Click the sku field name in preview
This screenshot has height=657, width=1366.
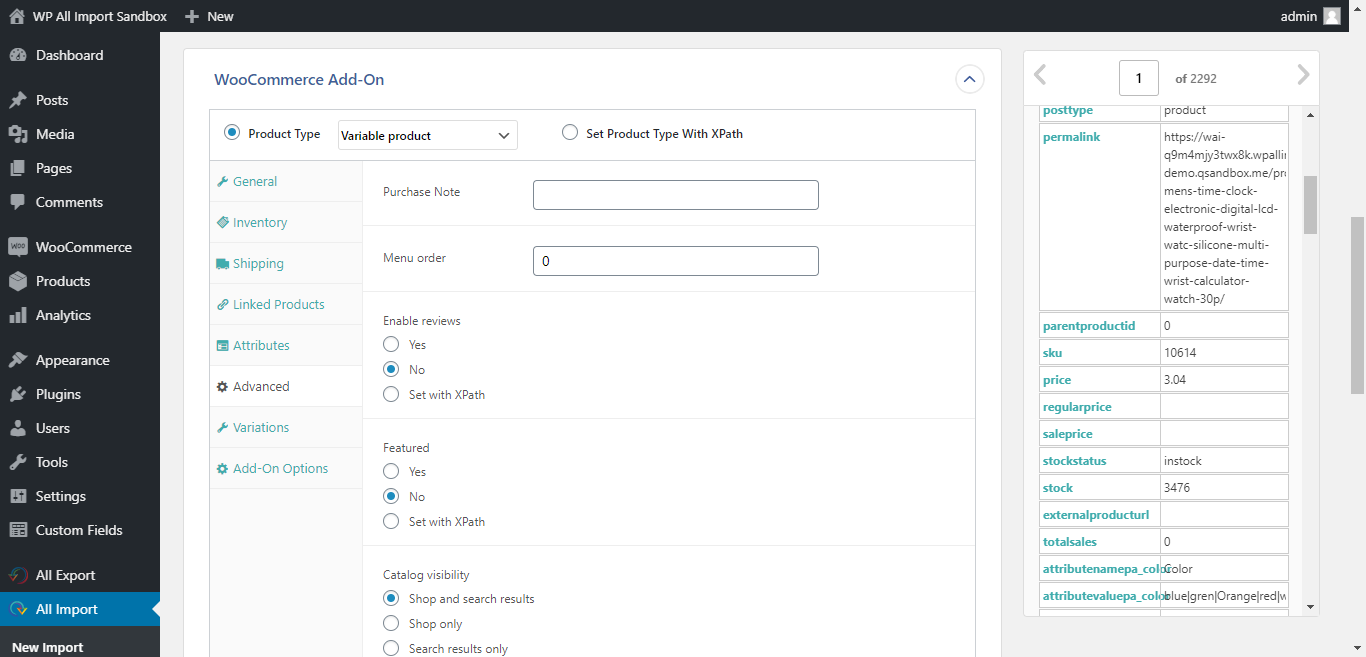[x=1052, y=353]
